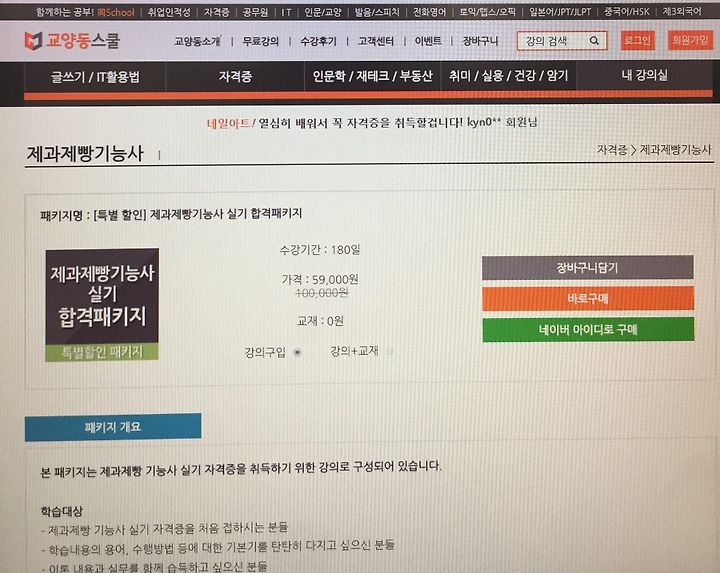Click the 제과제빵기능사 package thumbnail image
The height and width of the screenshot is (573, 720).
(x=102, y=305)
